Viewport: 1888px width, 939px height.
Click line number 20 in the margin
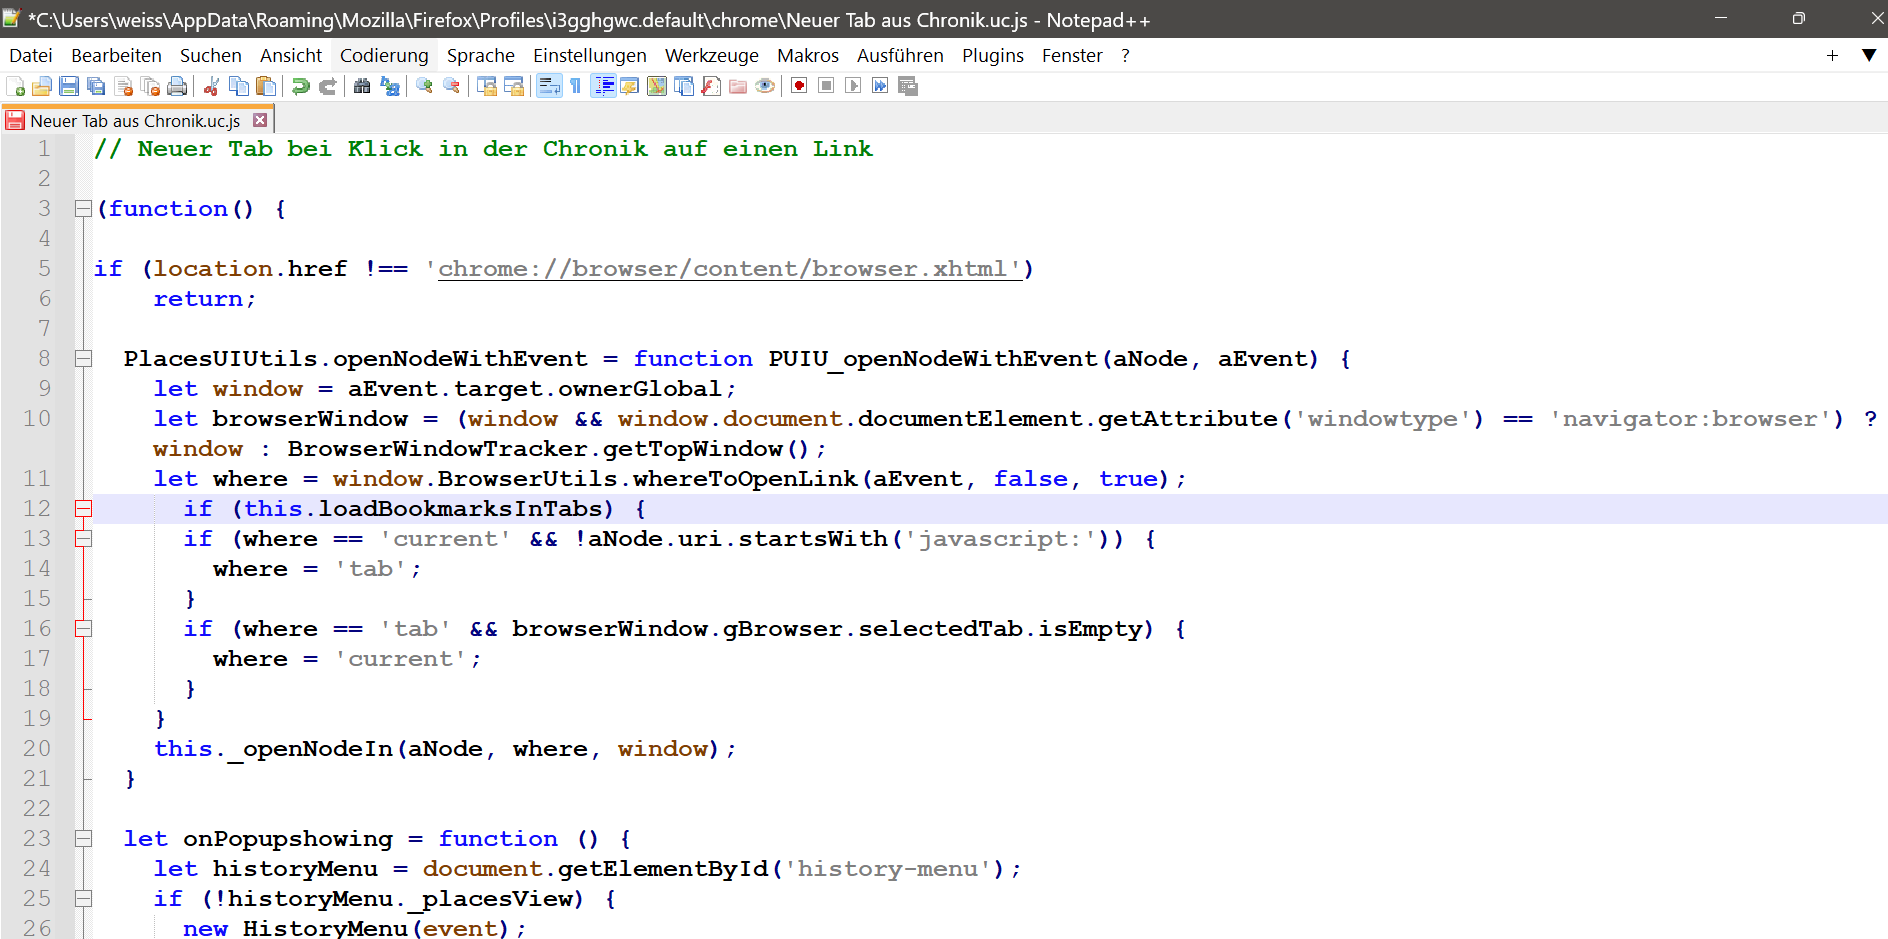(x=37, y=749)
